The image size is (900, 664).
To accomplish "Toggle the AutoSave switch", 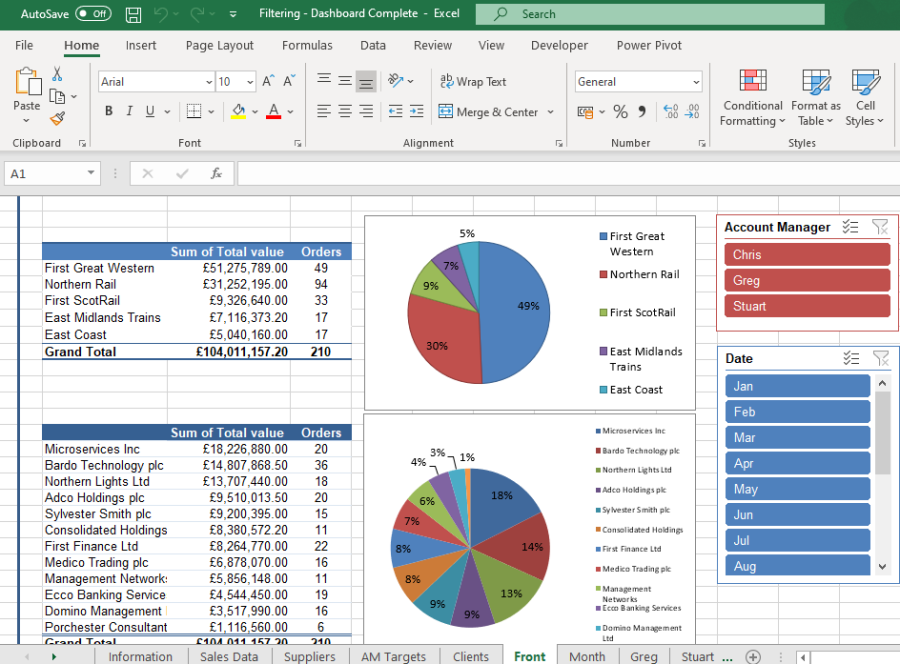I will pos(93,14).
